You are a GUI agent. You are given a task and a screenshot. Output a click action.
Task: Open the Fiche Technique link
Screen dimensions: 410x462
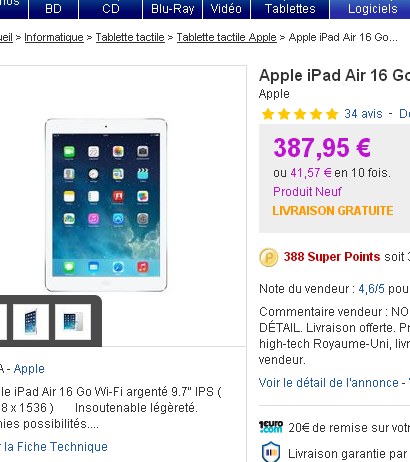(x=55, y=447)
